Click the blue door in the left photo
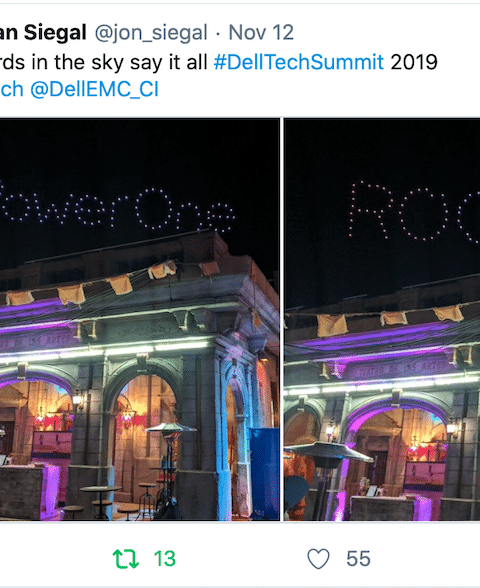Viewport: 480px width, 588px height. [264, 473]
